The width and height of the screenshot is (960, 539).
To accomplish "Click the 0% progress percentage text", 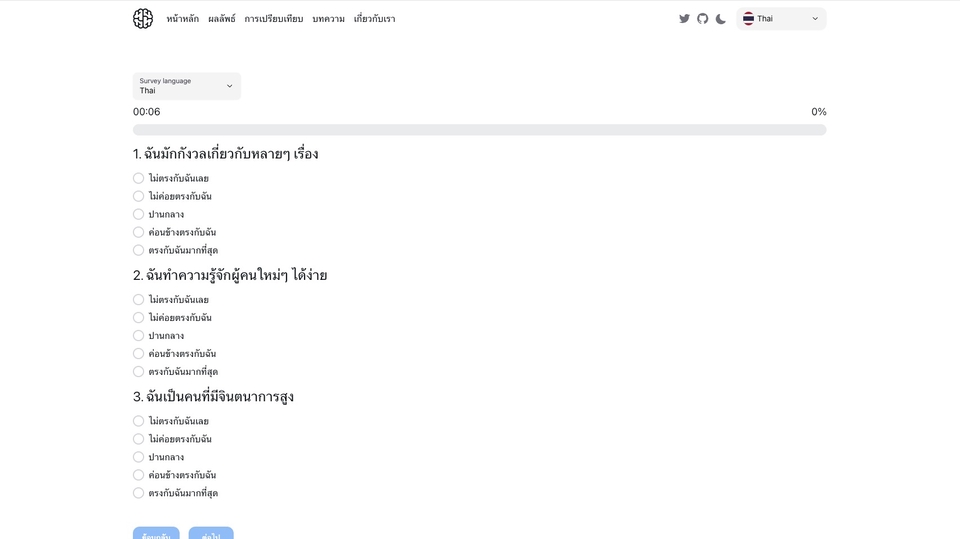I will (x=819, y=111).
